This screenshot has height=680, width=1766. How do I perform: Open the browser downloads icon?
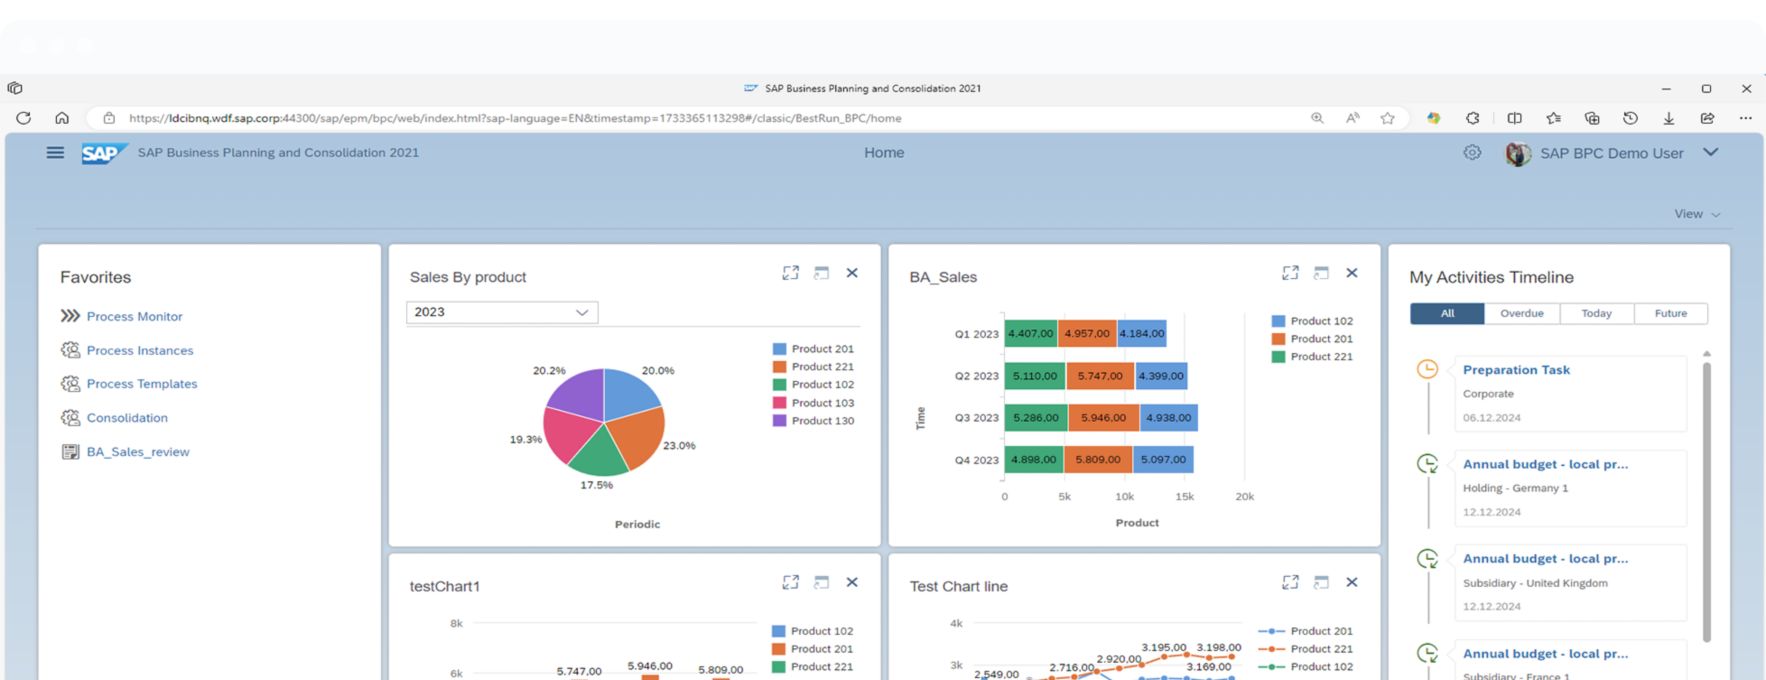pos(1668,118)
